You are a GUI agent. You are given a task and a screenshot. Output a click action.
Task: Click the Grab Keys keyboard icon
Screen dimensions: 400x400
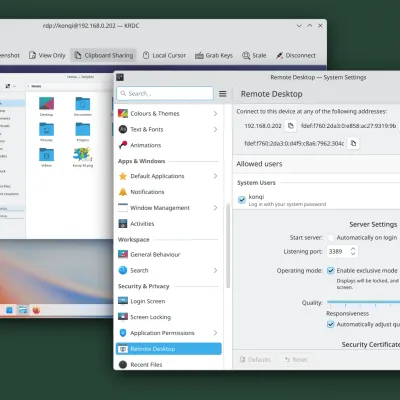click(199, 56)
